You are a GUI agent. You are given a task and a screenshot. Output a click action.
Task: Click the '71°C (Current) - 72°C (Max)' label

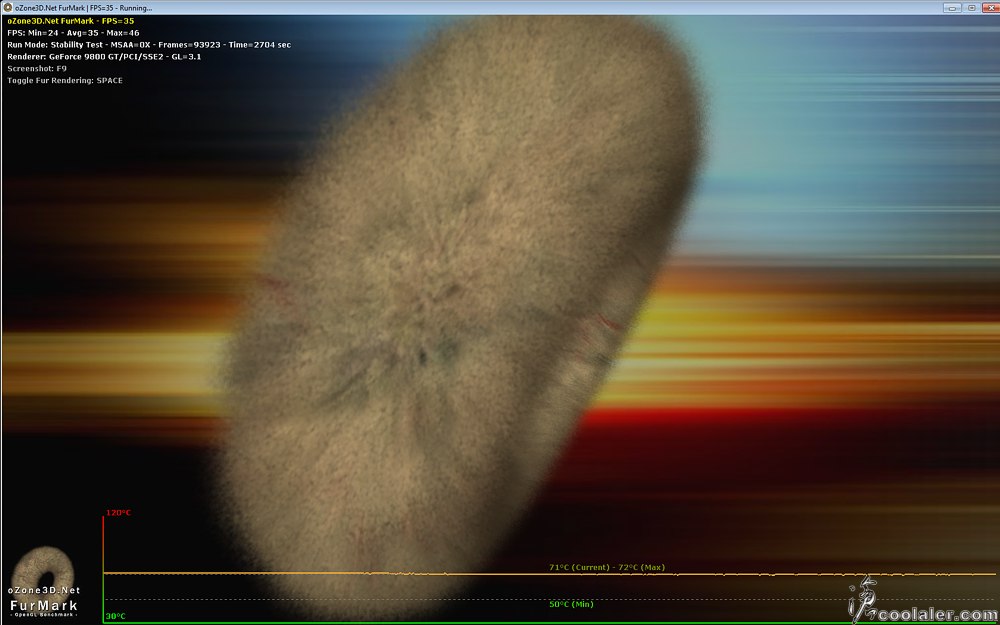tap(607, 567)
